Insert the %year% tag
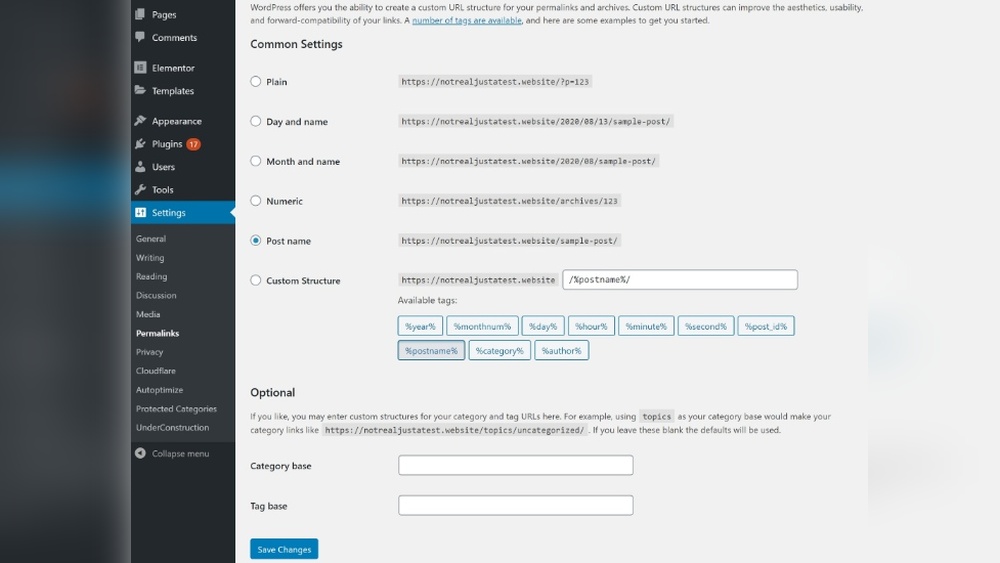The width and height of the screenshot is (1000, 563). point(420,326)
